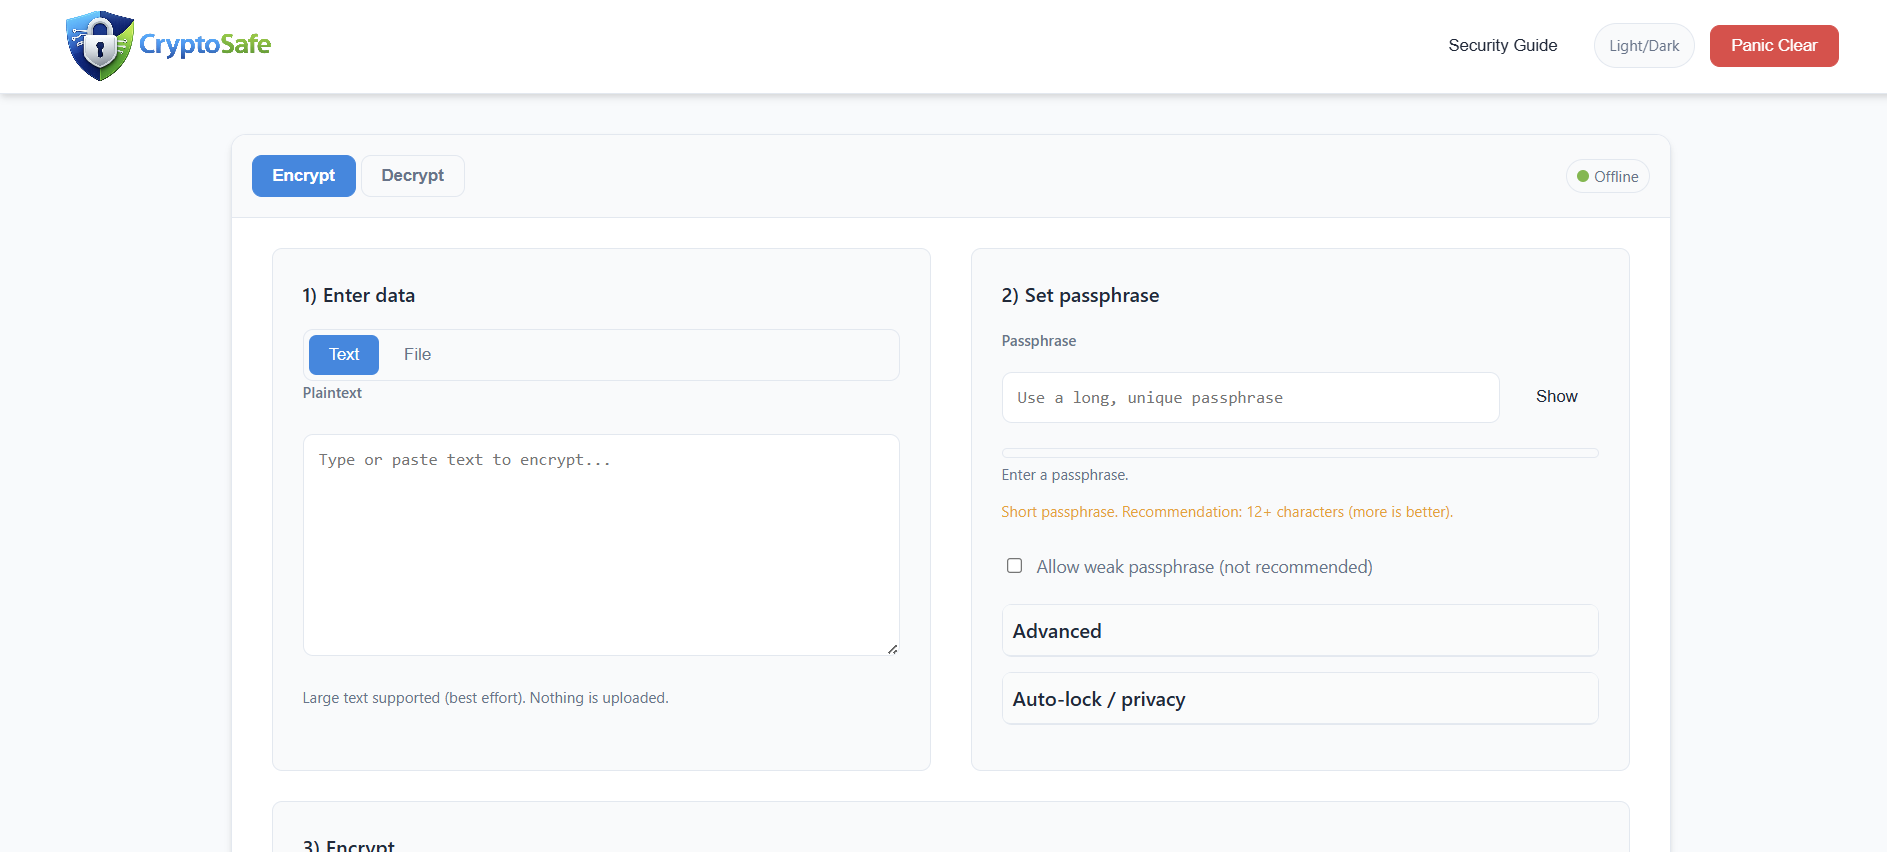
Task: Click the Plaintext label
Action: pos(332,393)
